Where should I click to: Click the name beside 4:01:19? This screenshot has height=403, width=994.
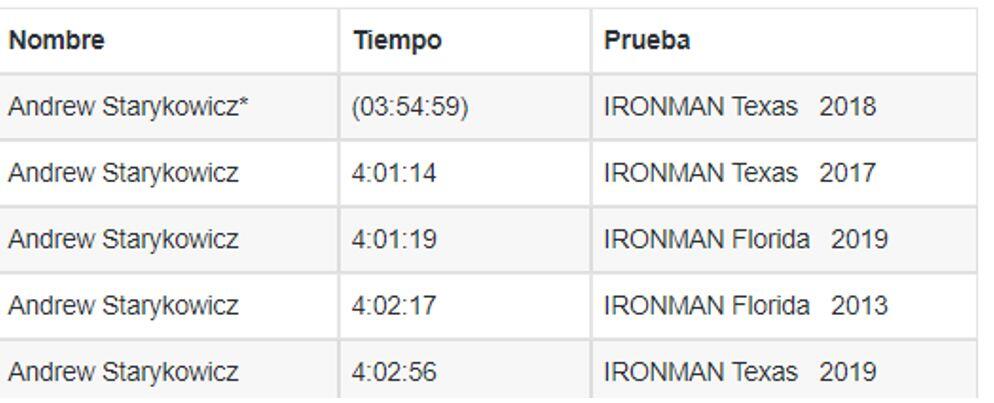(x=124, y=240)
